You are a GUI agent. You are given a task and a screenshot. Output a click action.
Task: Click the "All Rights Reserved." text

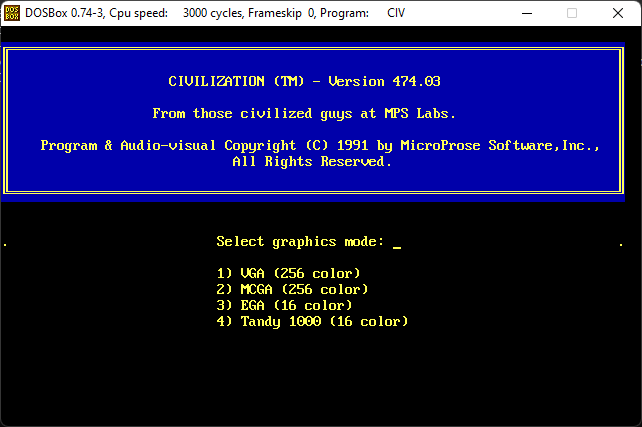312,161
